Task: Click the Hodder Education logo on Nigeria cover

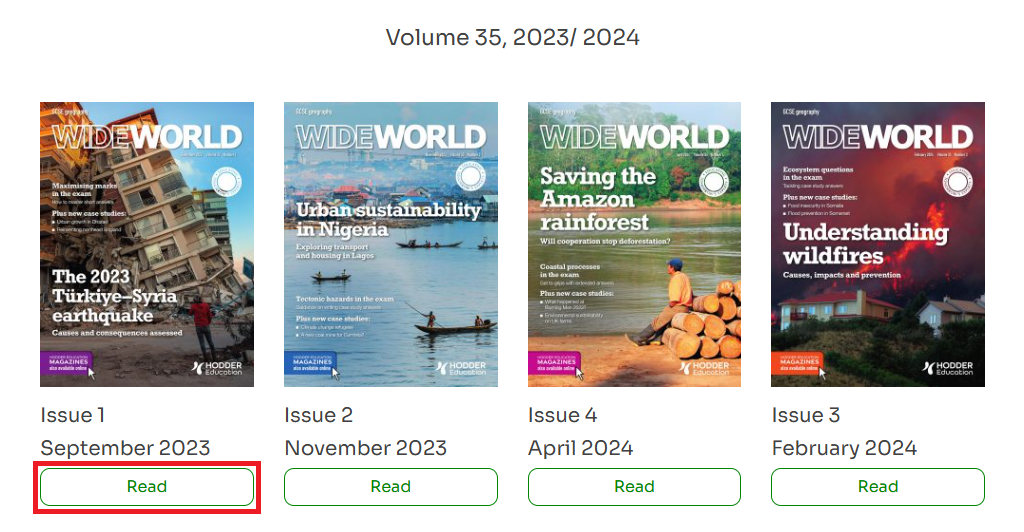Action: (461, 368)
